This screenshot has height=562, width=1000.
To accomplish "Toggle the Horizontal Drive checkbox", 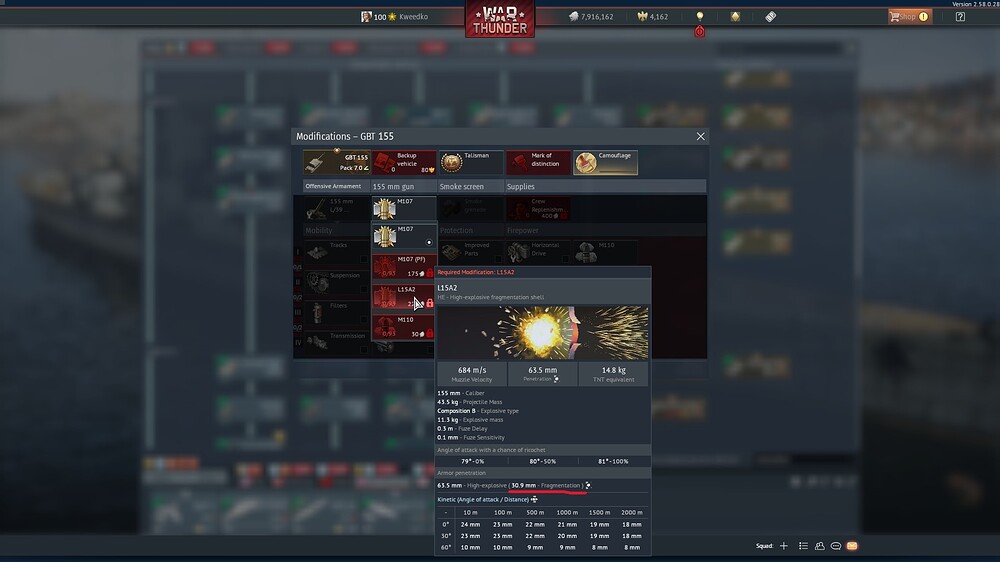I will 566,259.
